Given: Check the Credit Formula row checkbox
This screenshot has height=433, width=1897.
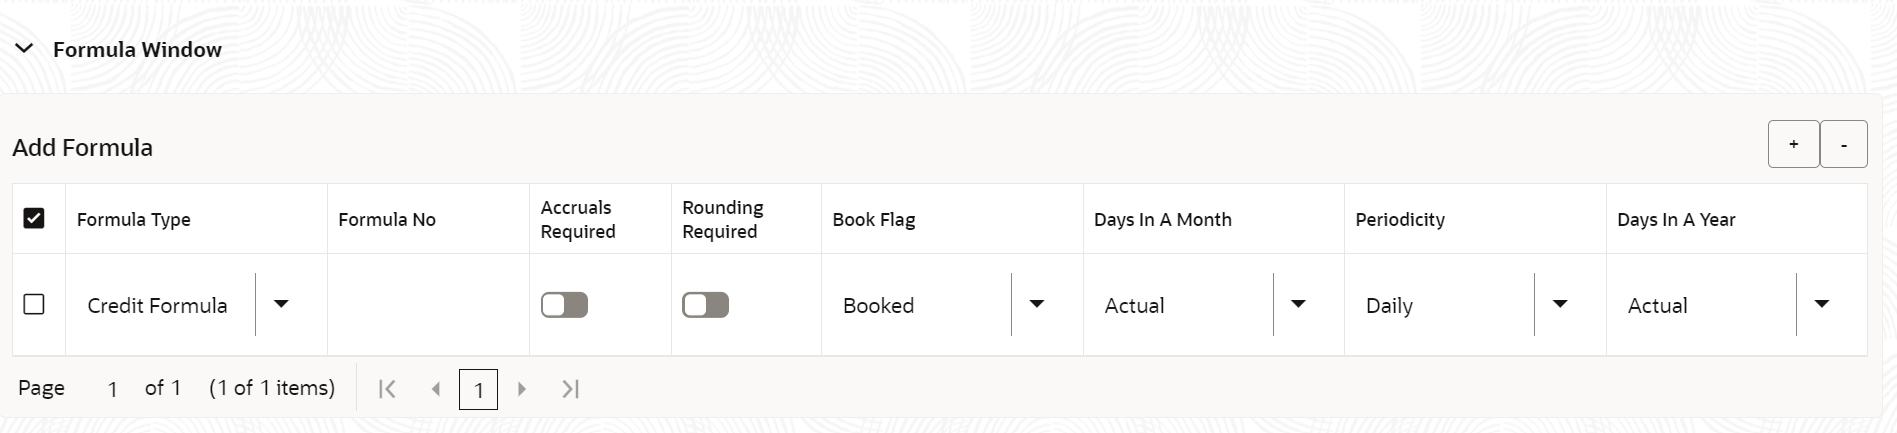Looking at the screenshot, I should pos(34,304).
